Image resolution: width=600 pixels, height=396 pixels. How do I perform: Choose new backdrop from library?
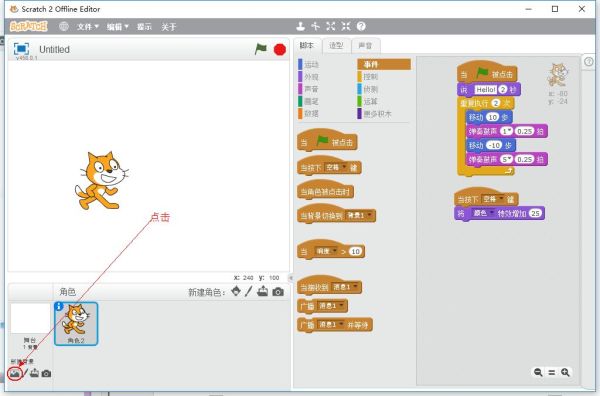coord(15,373)
